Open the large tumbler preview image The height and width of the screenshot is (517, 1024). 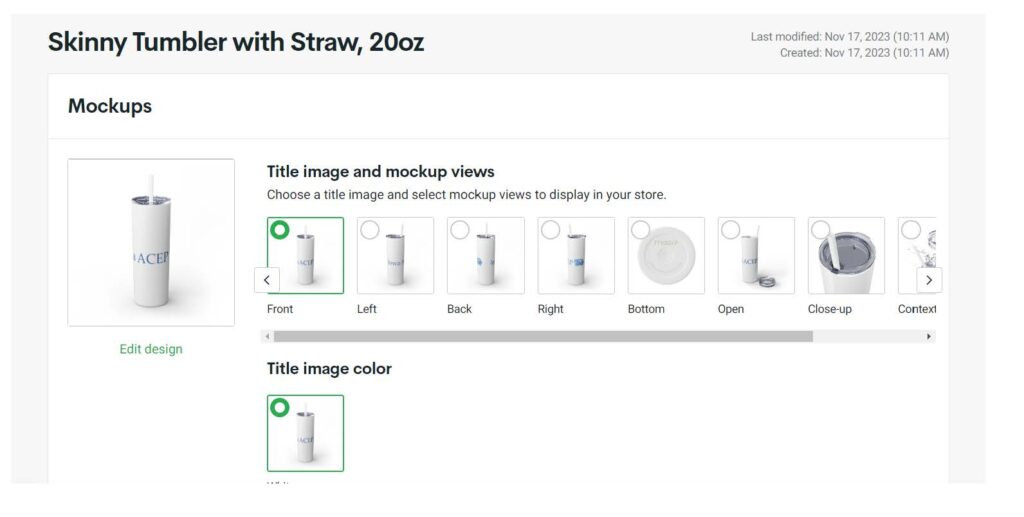pyautogui.click(x=151, y=242)
